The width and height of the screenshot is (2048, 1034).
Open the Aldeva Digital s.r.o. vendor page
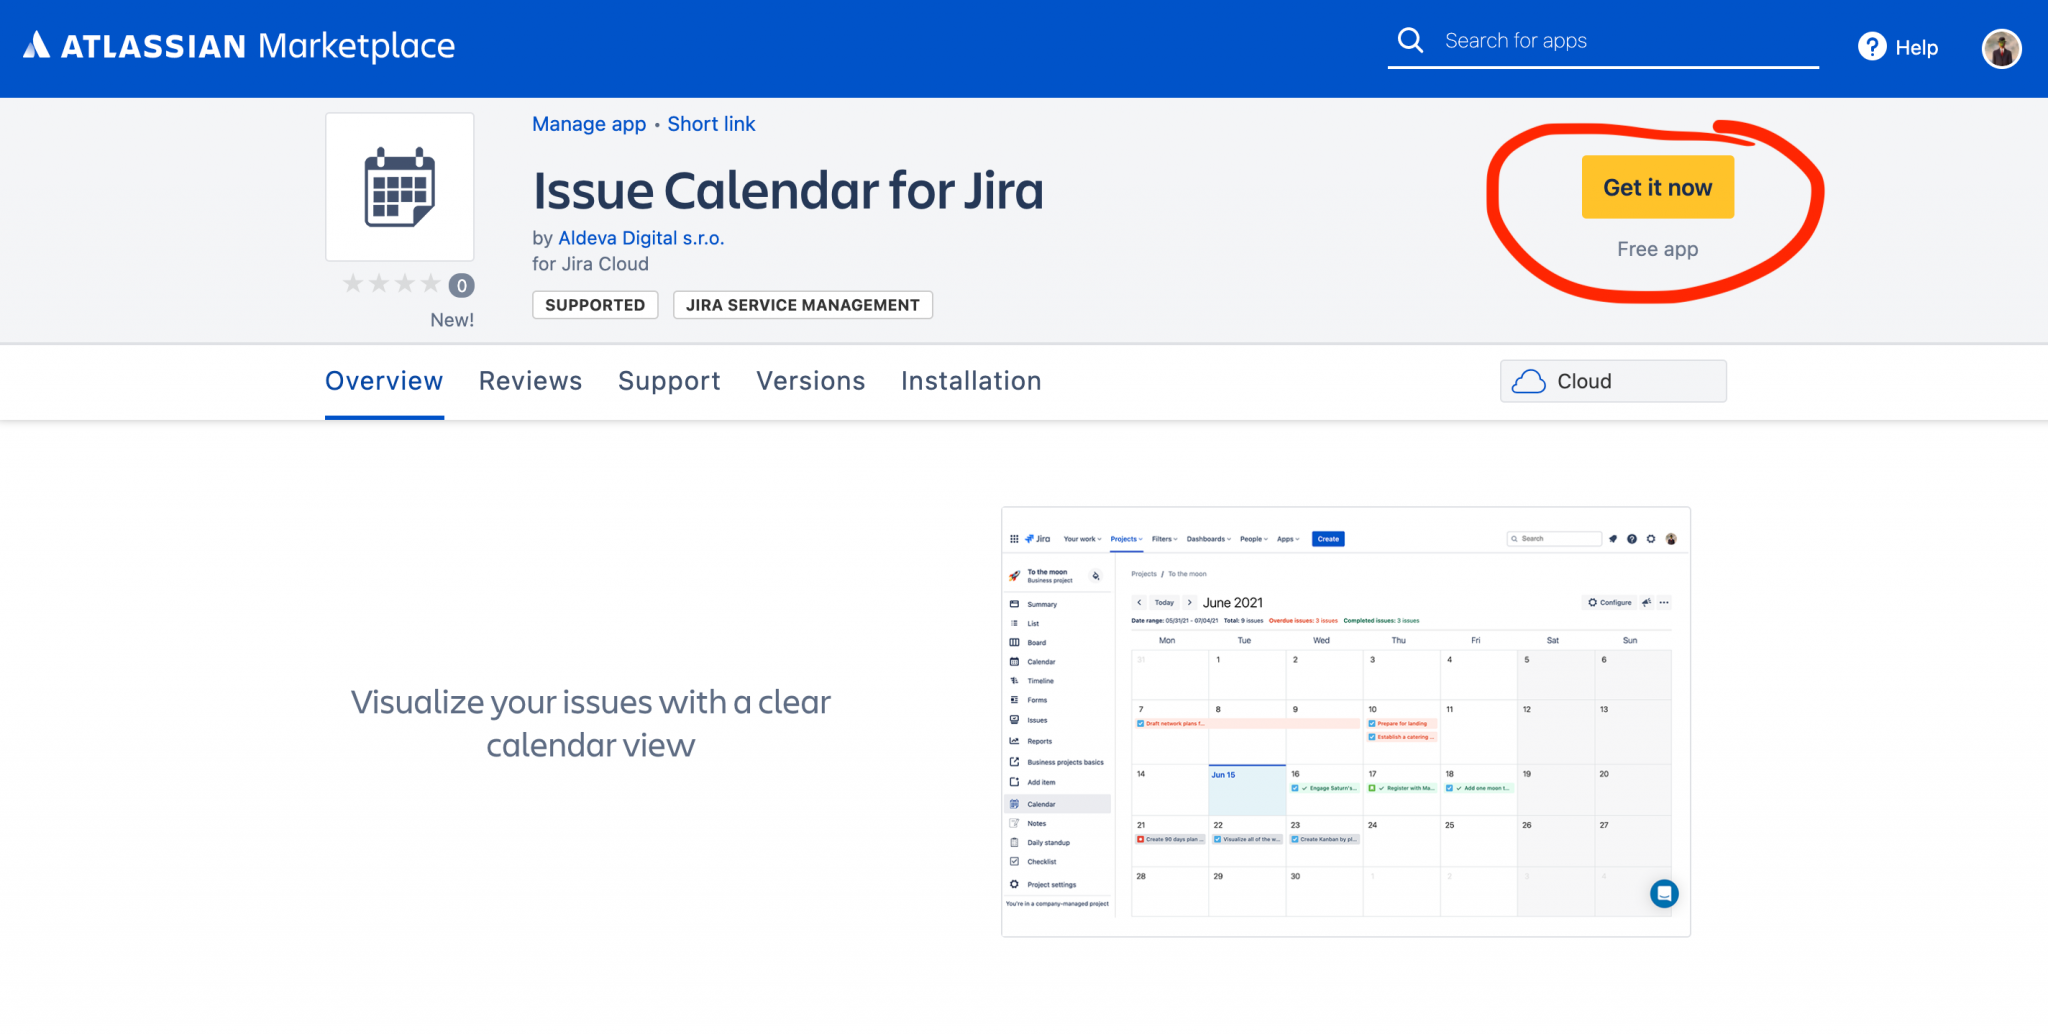point(641,238)
